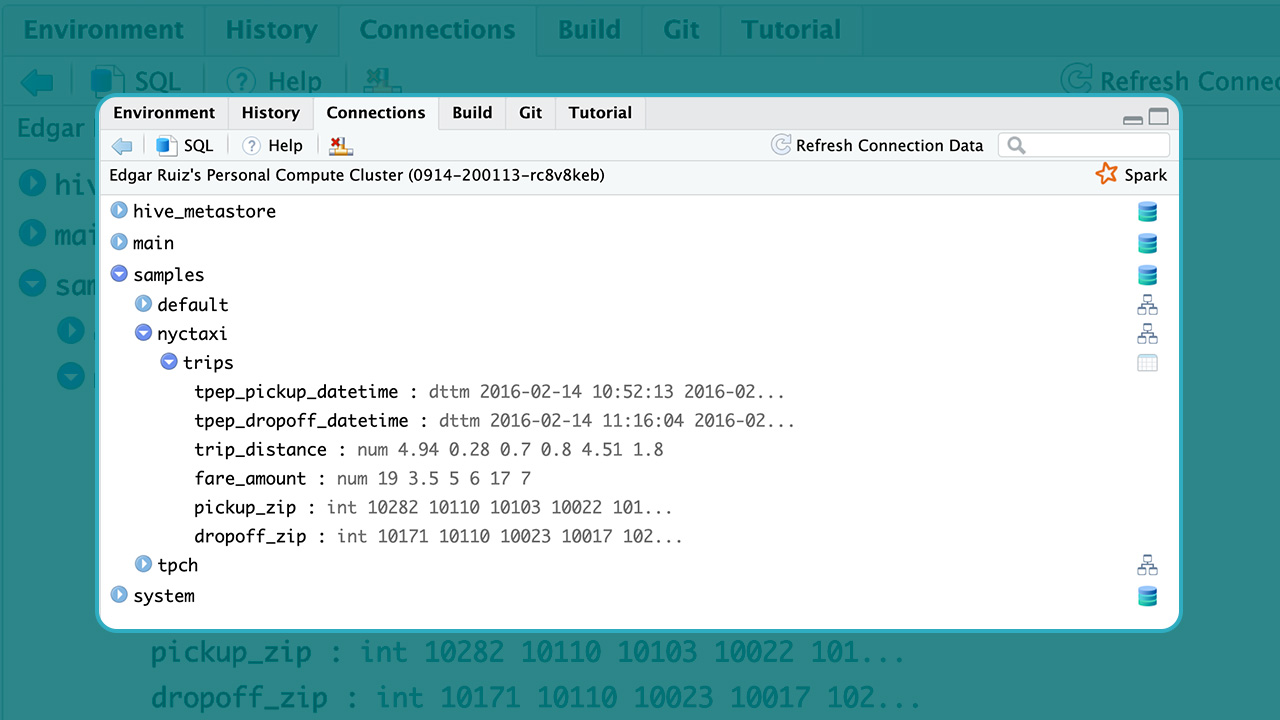Click the system catalog database icon
Screen dimensions: 1280x720
[x=1147, y=597]
